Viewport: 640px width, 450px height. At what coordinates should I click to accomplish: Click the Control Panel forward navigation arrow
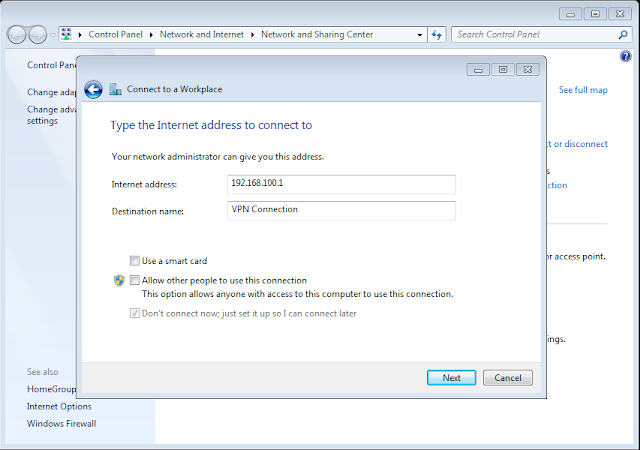point(38,35)
